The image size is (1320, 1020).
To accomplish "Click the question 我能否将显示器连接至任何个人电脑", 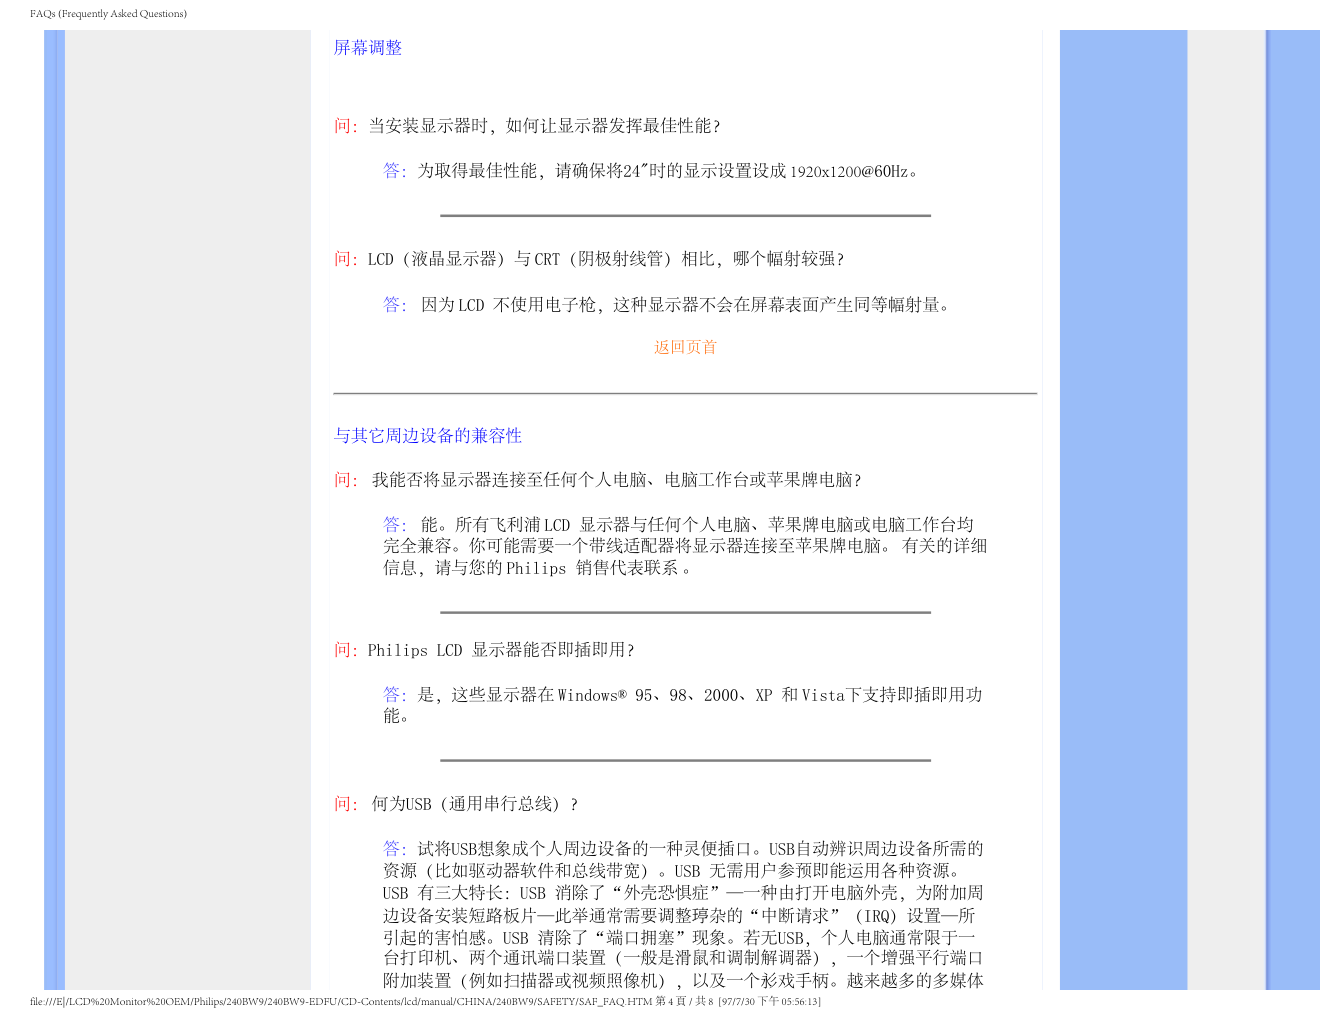I will (x=616, y=480).
